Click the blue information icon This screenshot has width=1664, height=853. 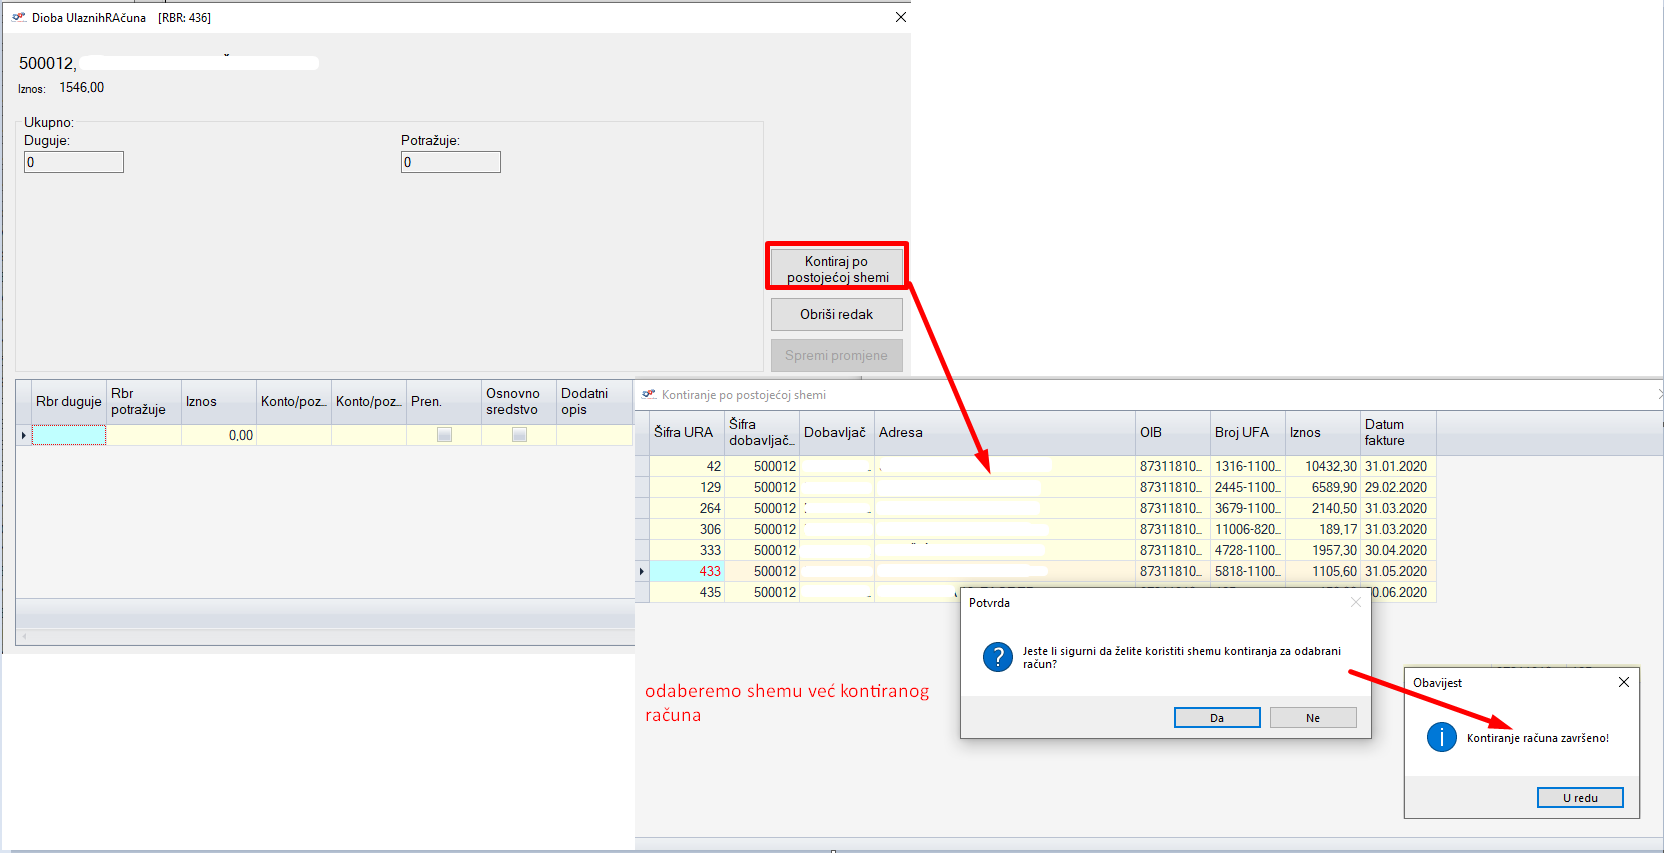[1441, 738]
